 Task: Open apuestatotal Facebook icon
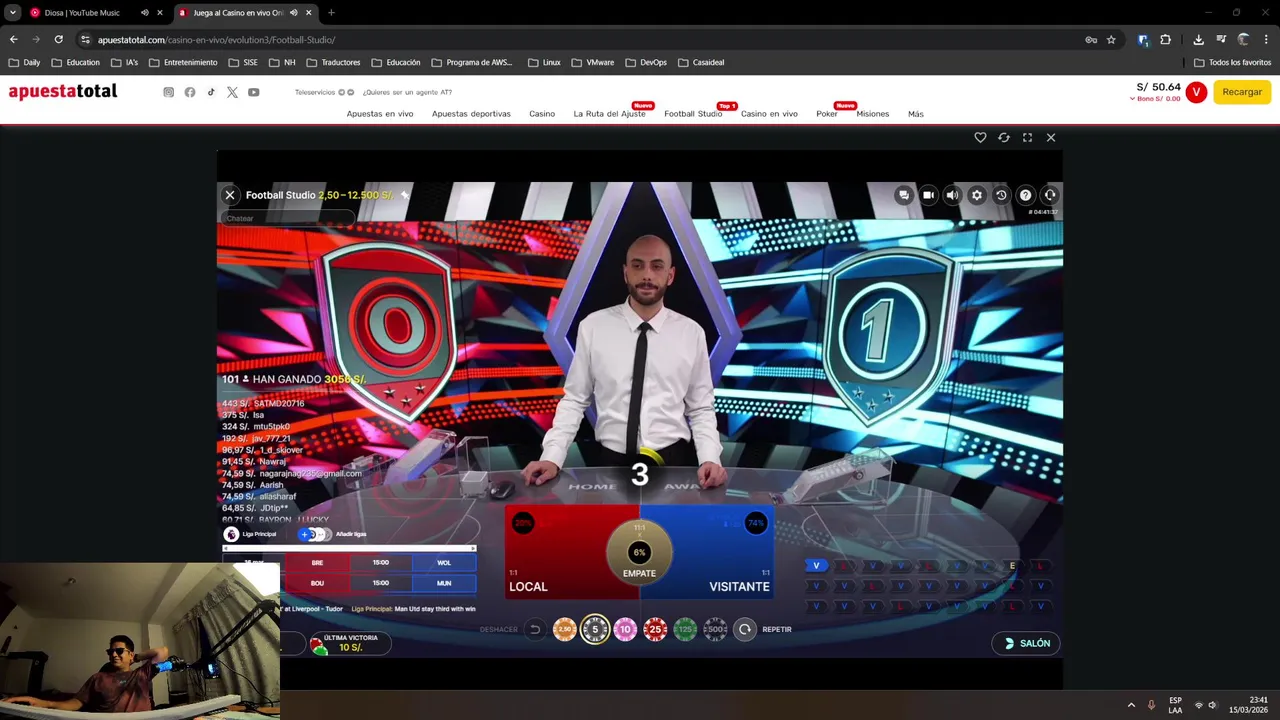pyautogui.click(x=190, y=92)
